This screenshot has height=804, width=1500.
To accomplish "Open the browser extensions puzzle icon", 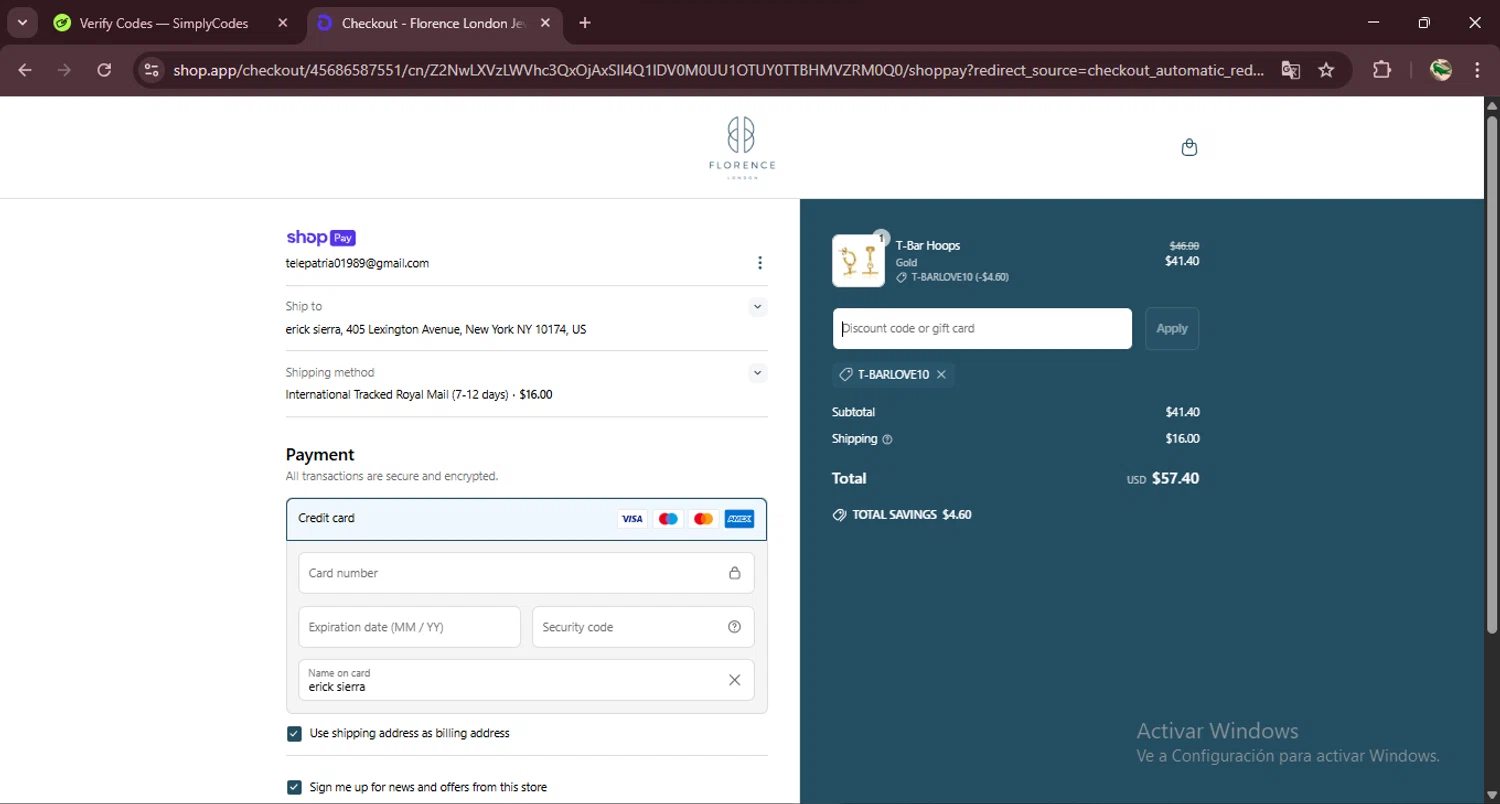I will click(1382, 70).
